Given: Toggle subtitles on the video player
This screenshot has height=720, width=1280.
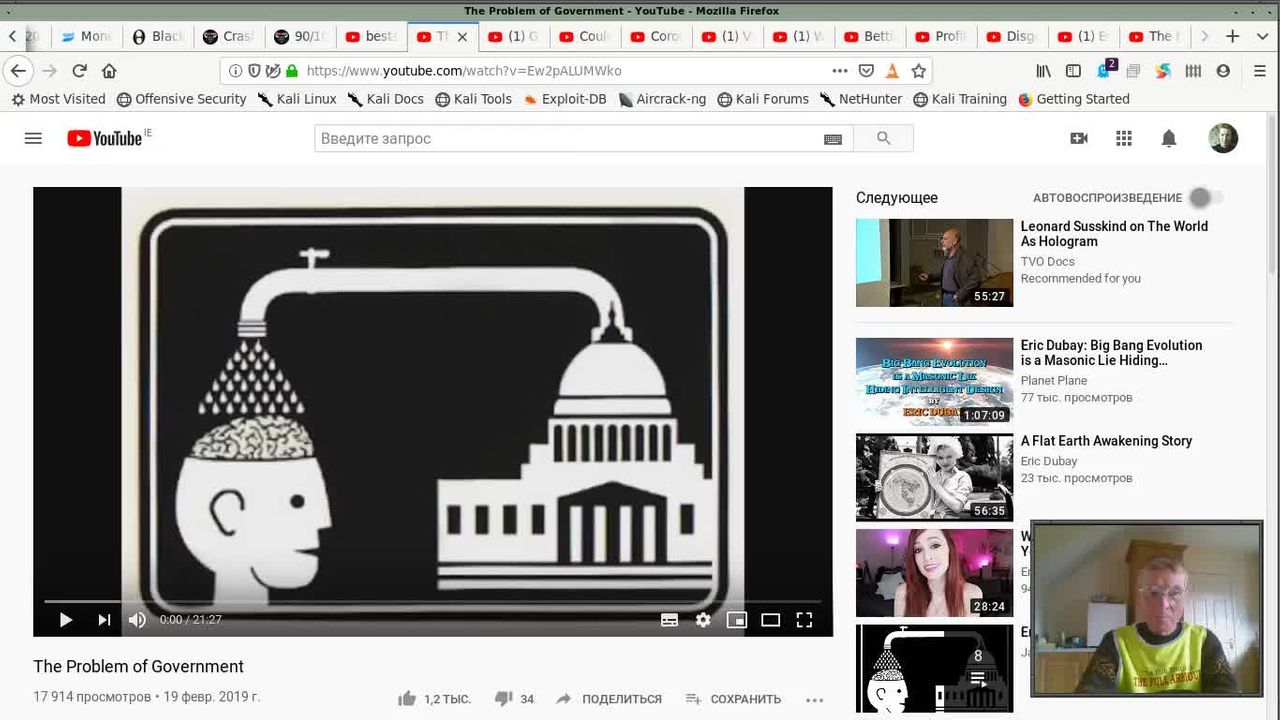Looking at the screenshot, I should point(670,620).
